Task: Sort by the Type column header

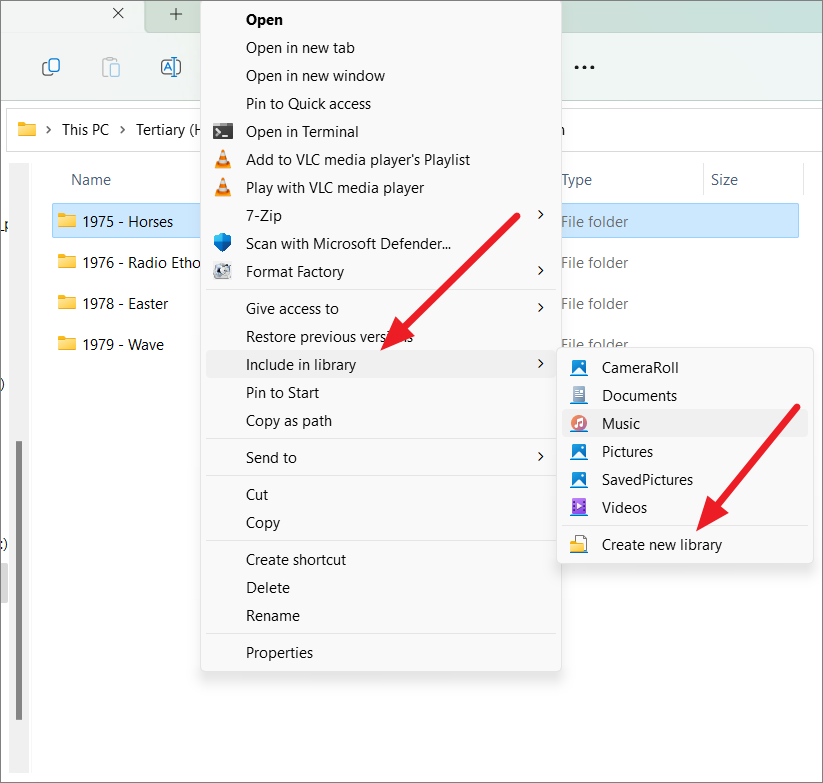Action: pyautogui.click(x=577, y=179)
